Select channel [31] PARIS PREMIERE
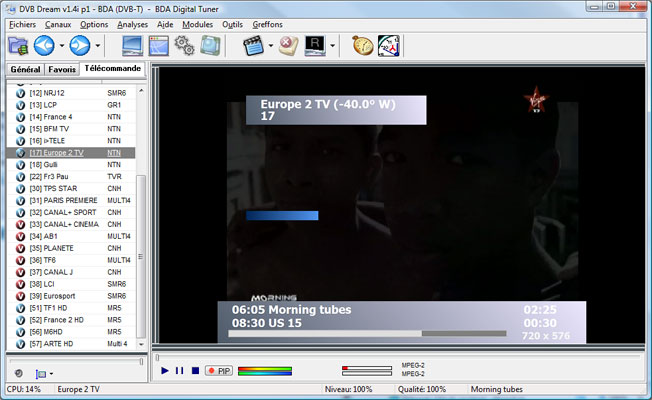652x400 pixels. pos(71,201)
